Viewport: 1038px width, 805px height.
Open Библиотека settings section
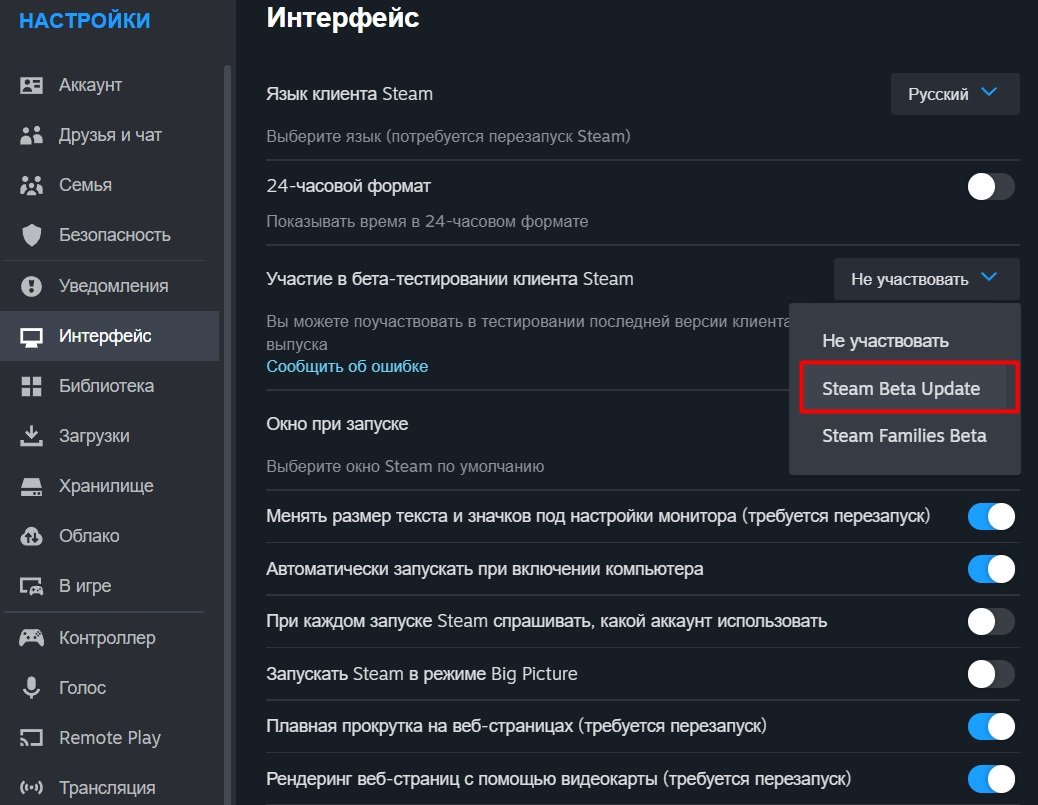coord(107,386)
